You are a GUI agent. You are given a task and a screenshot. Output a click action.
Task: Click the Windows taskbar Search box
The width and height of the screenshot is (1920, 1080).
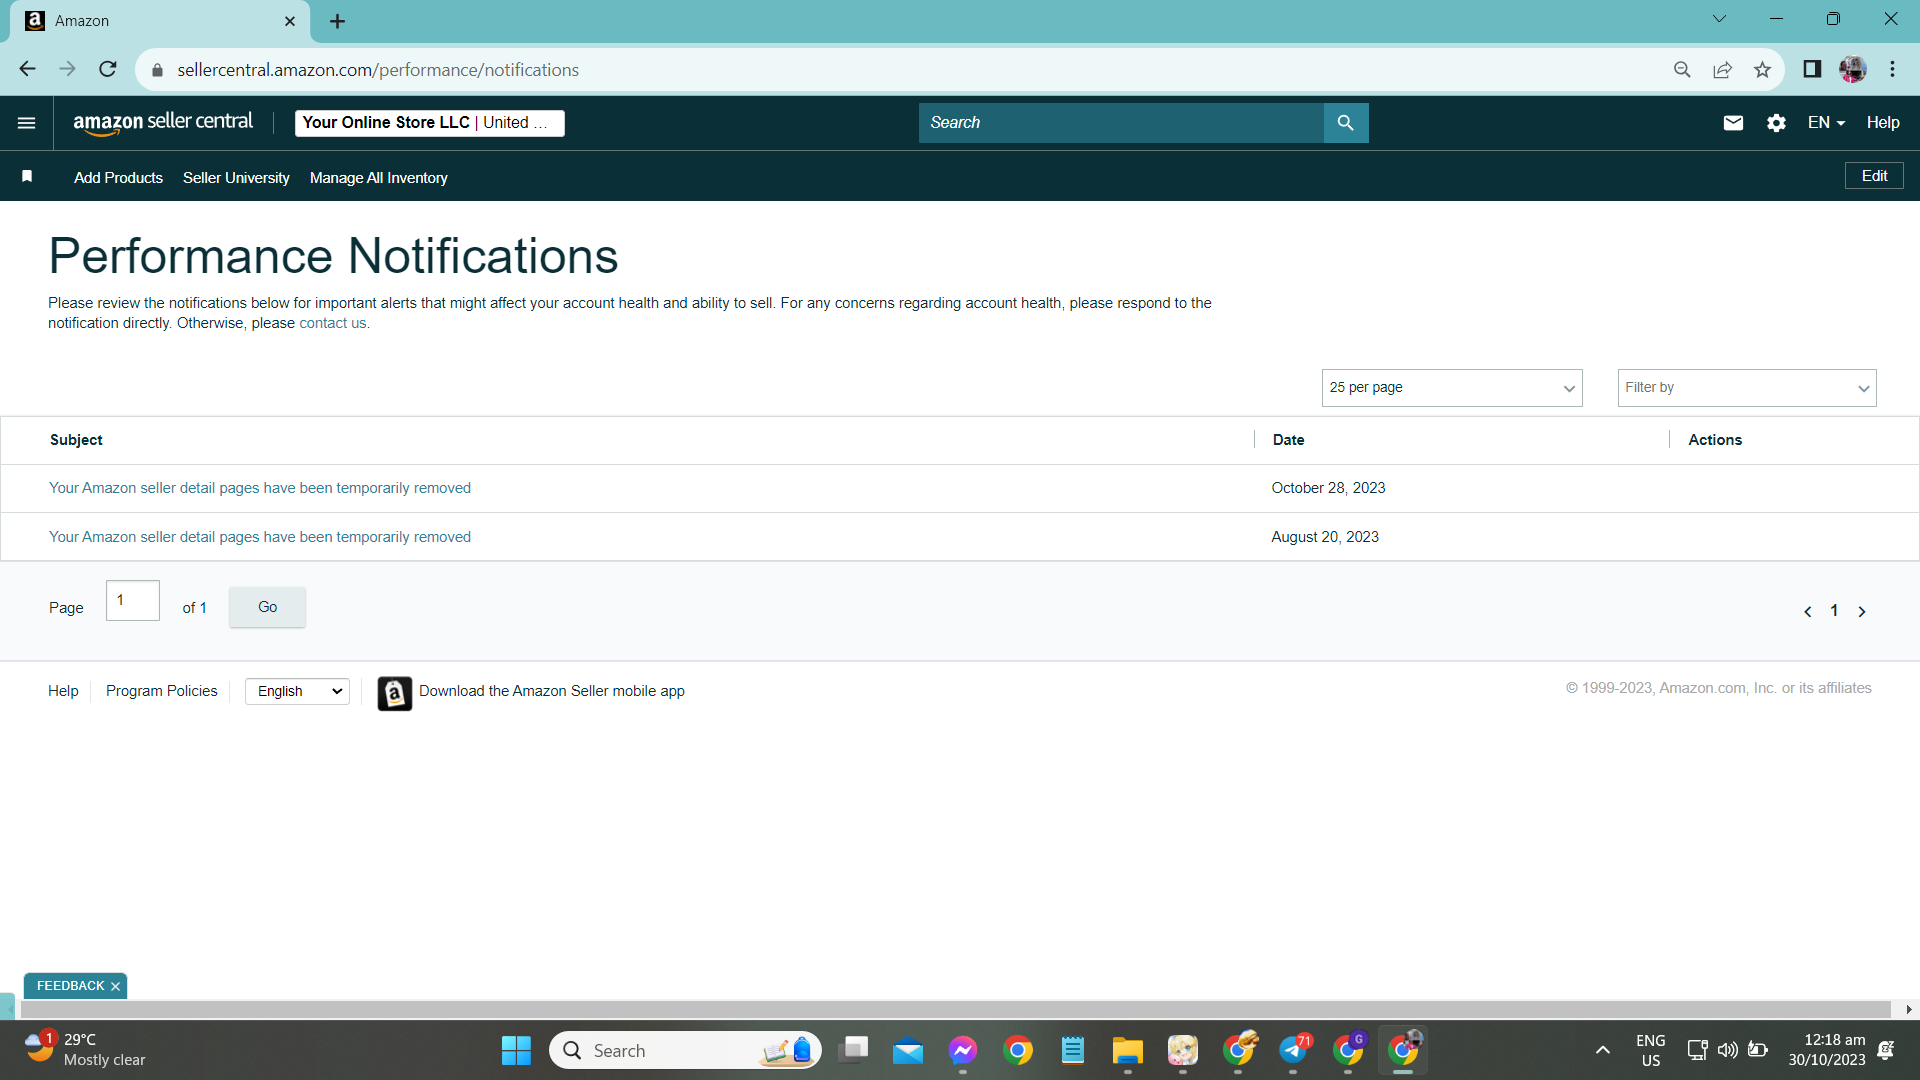(685, 1050)
